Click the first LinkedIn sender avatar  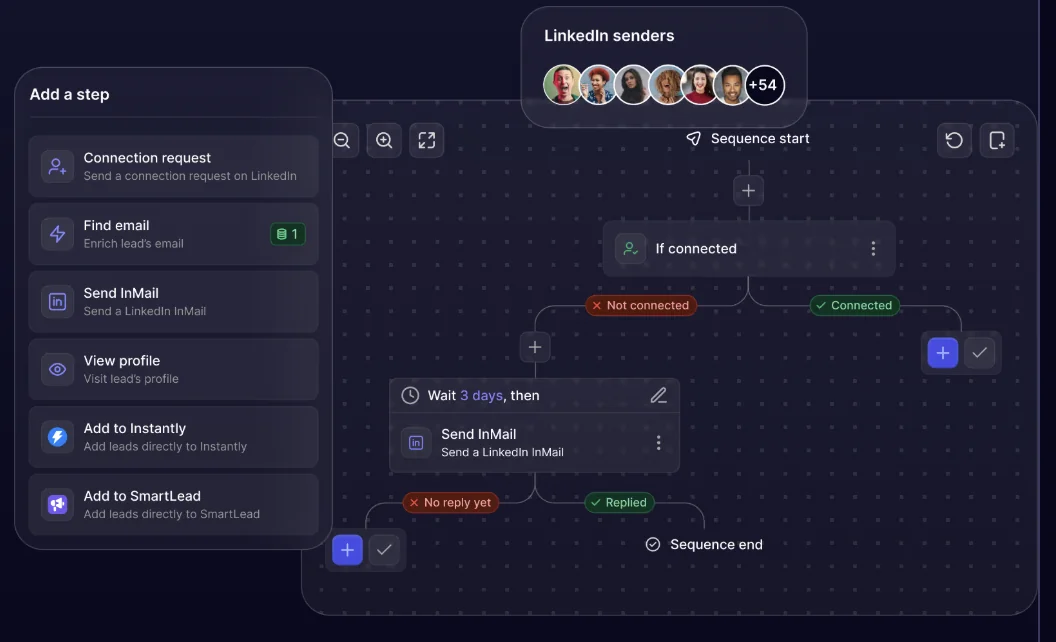coord(562,85)
